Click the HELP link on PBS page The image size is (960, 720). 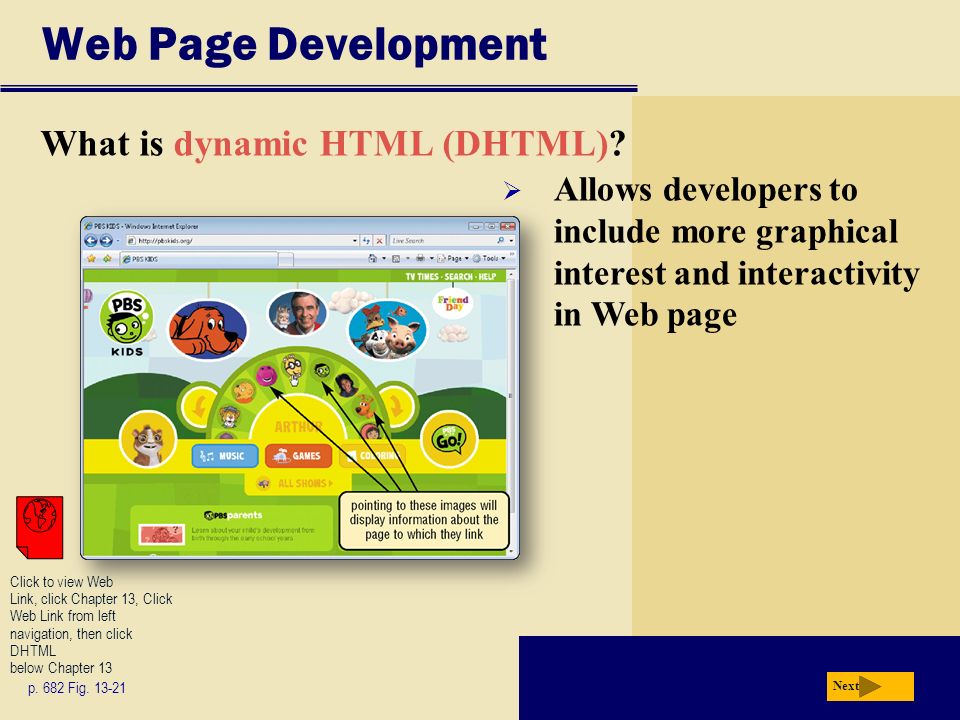487,277
